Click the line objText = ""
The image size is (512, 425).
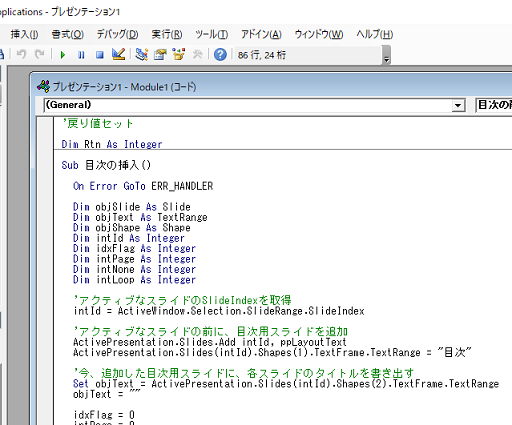coord(107,394)
